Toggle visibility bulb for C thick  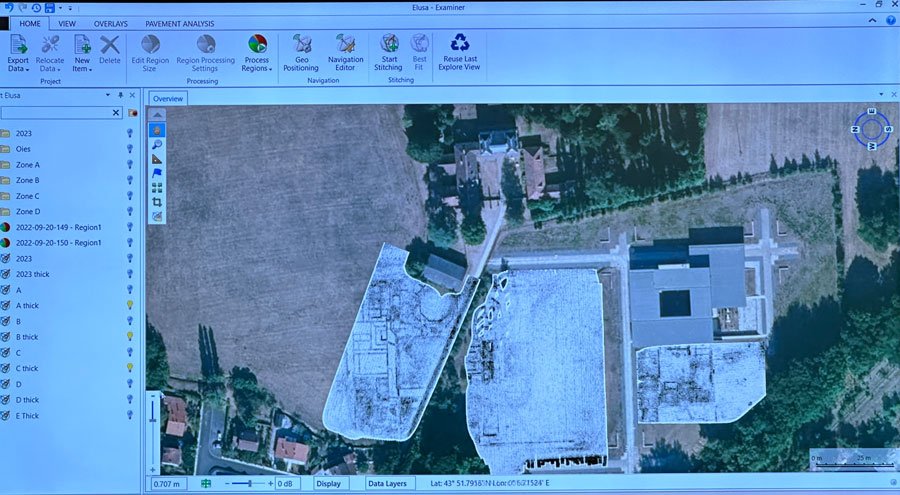130,368
